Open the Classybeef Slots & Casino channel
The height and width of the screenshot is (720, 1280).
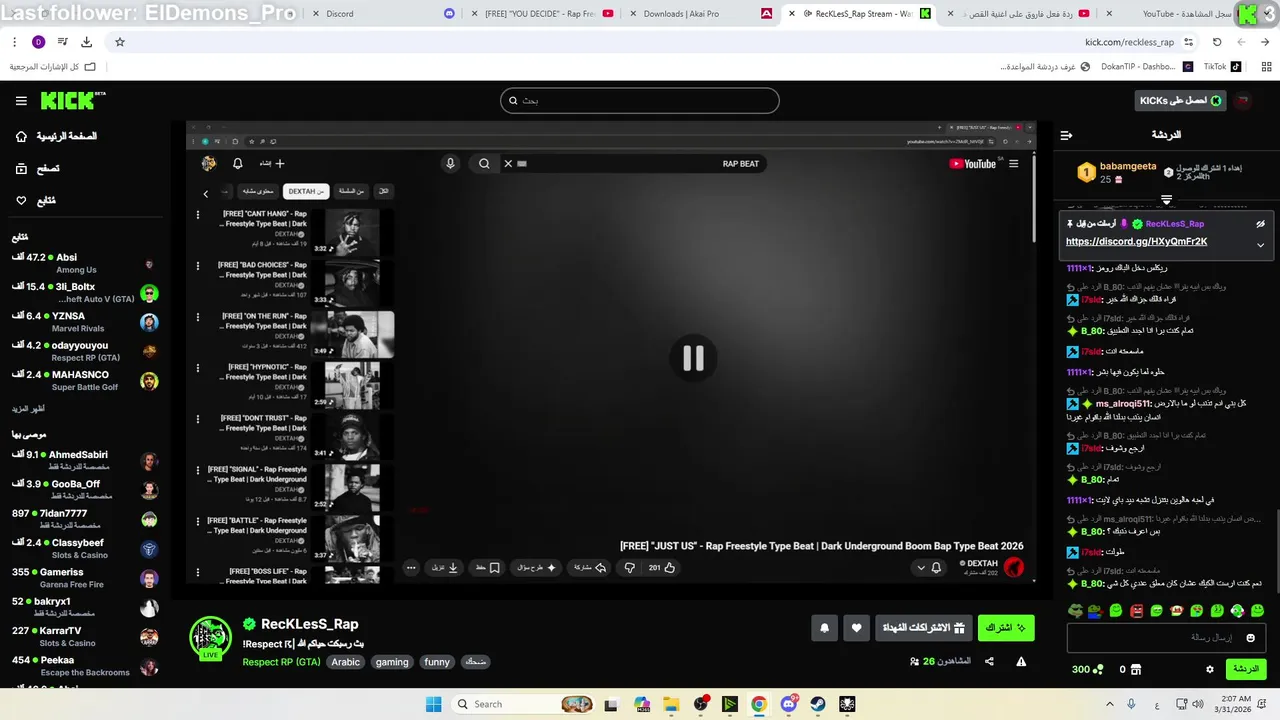(85, 548)
